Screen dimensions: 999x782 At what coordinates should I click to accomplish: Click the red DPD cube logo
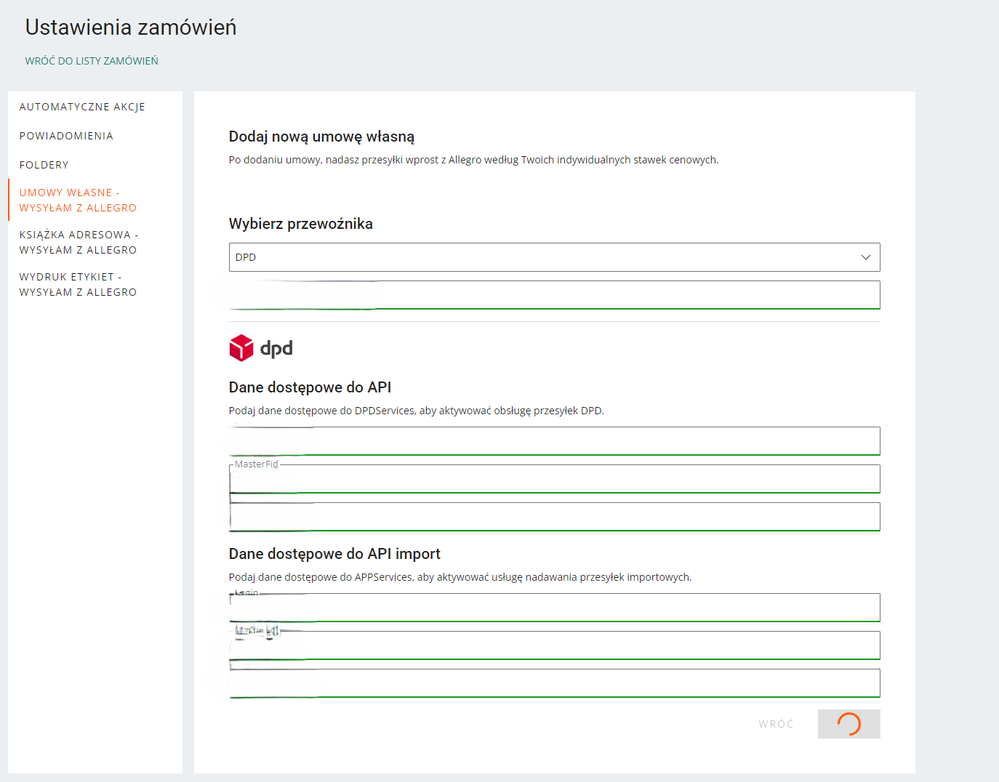click(241, 348)
